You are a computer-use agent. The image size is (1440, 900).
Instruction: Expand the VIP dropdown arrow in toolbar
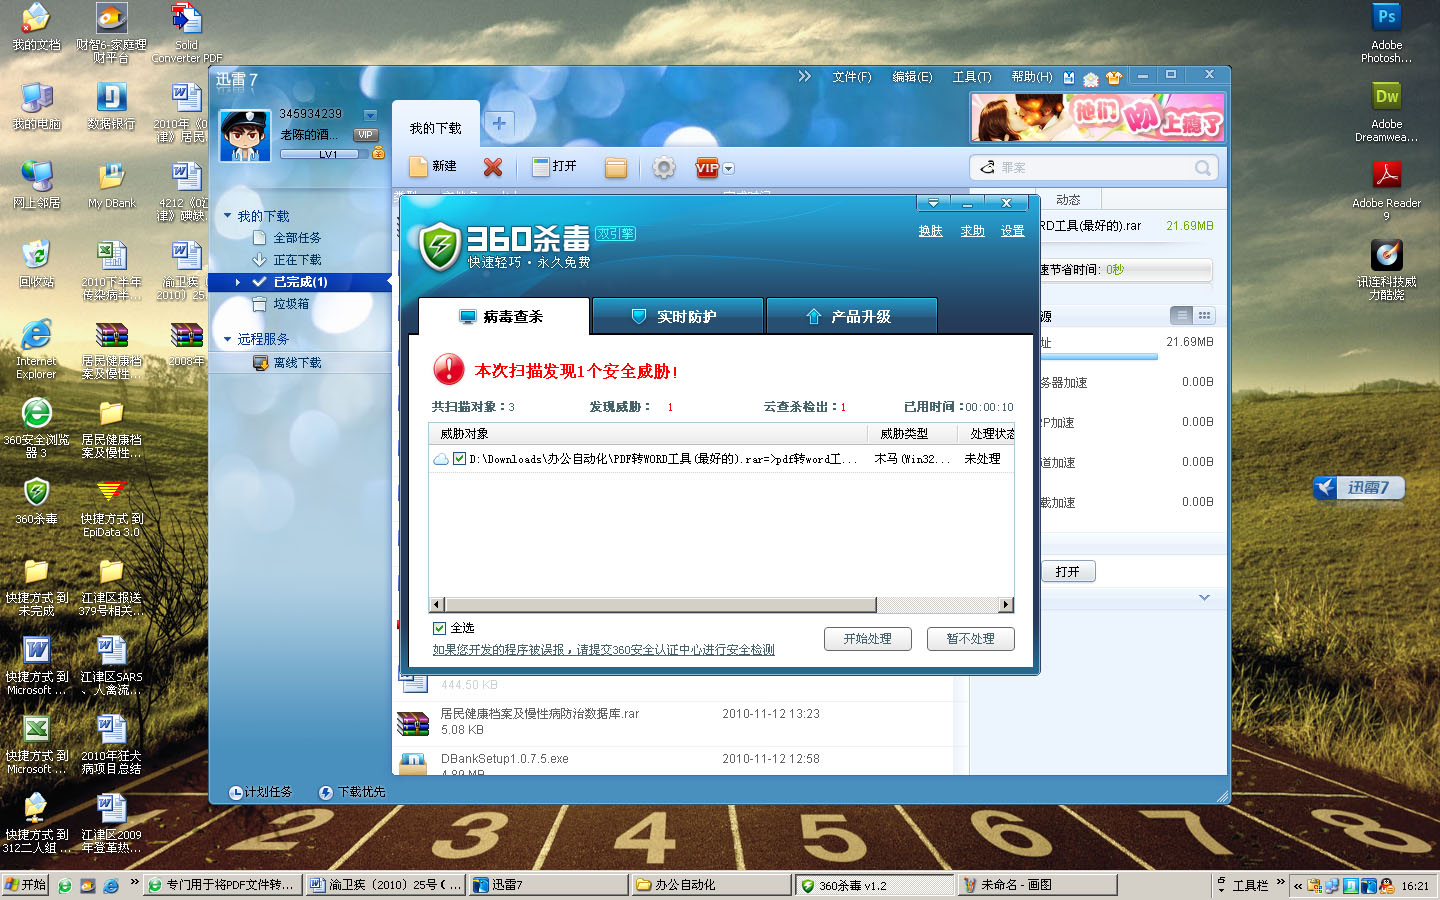coord(729,169)
